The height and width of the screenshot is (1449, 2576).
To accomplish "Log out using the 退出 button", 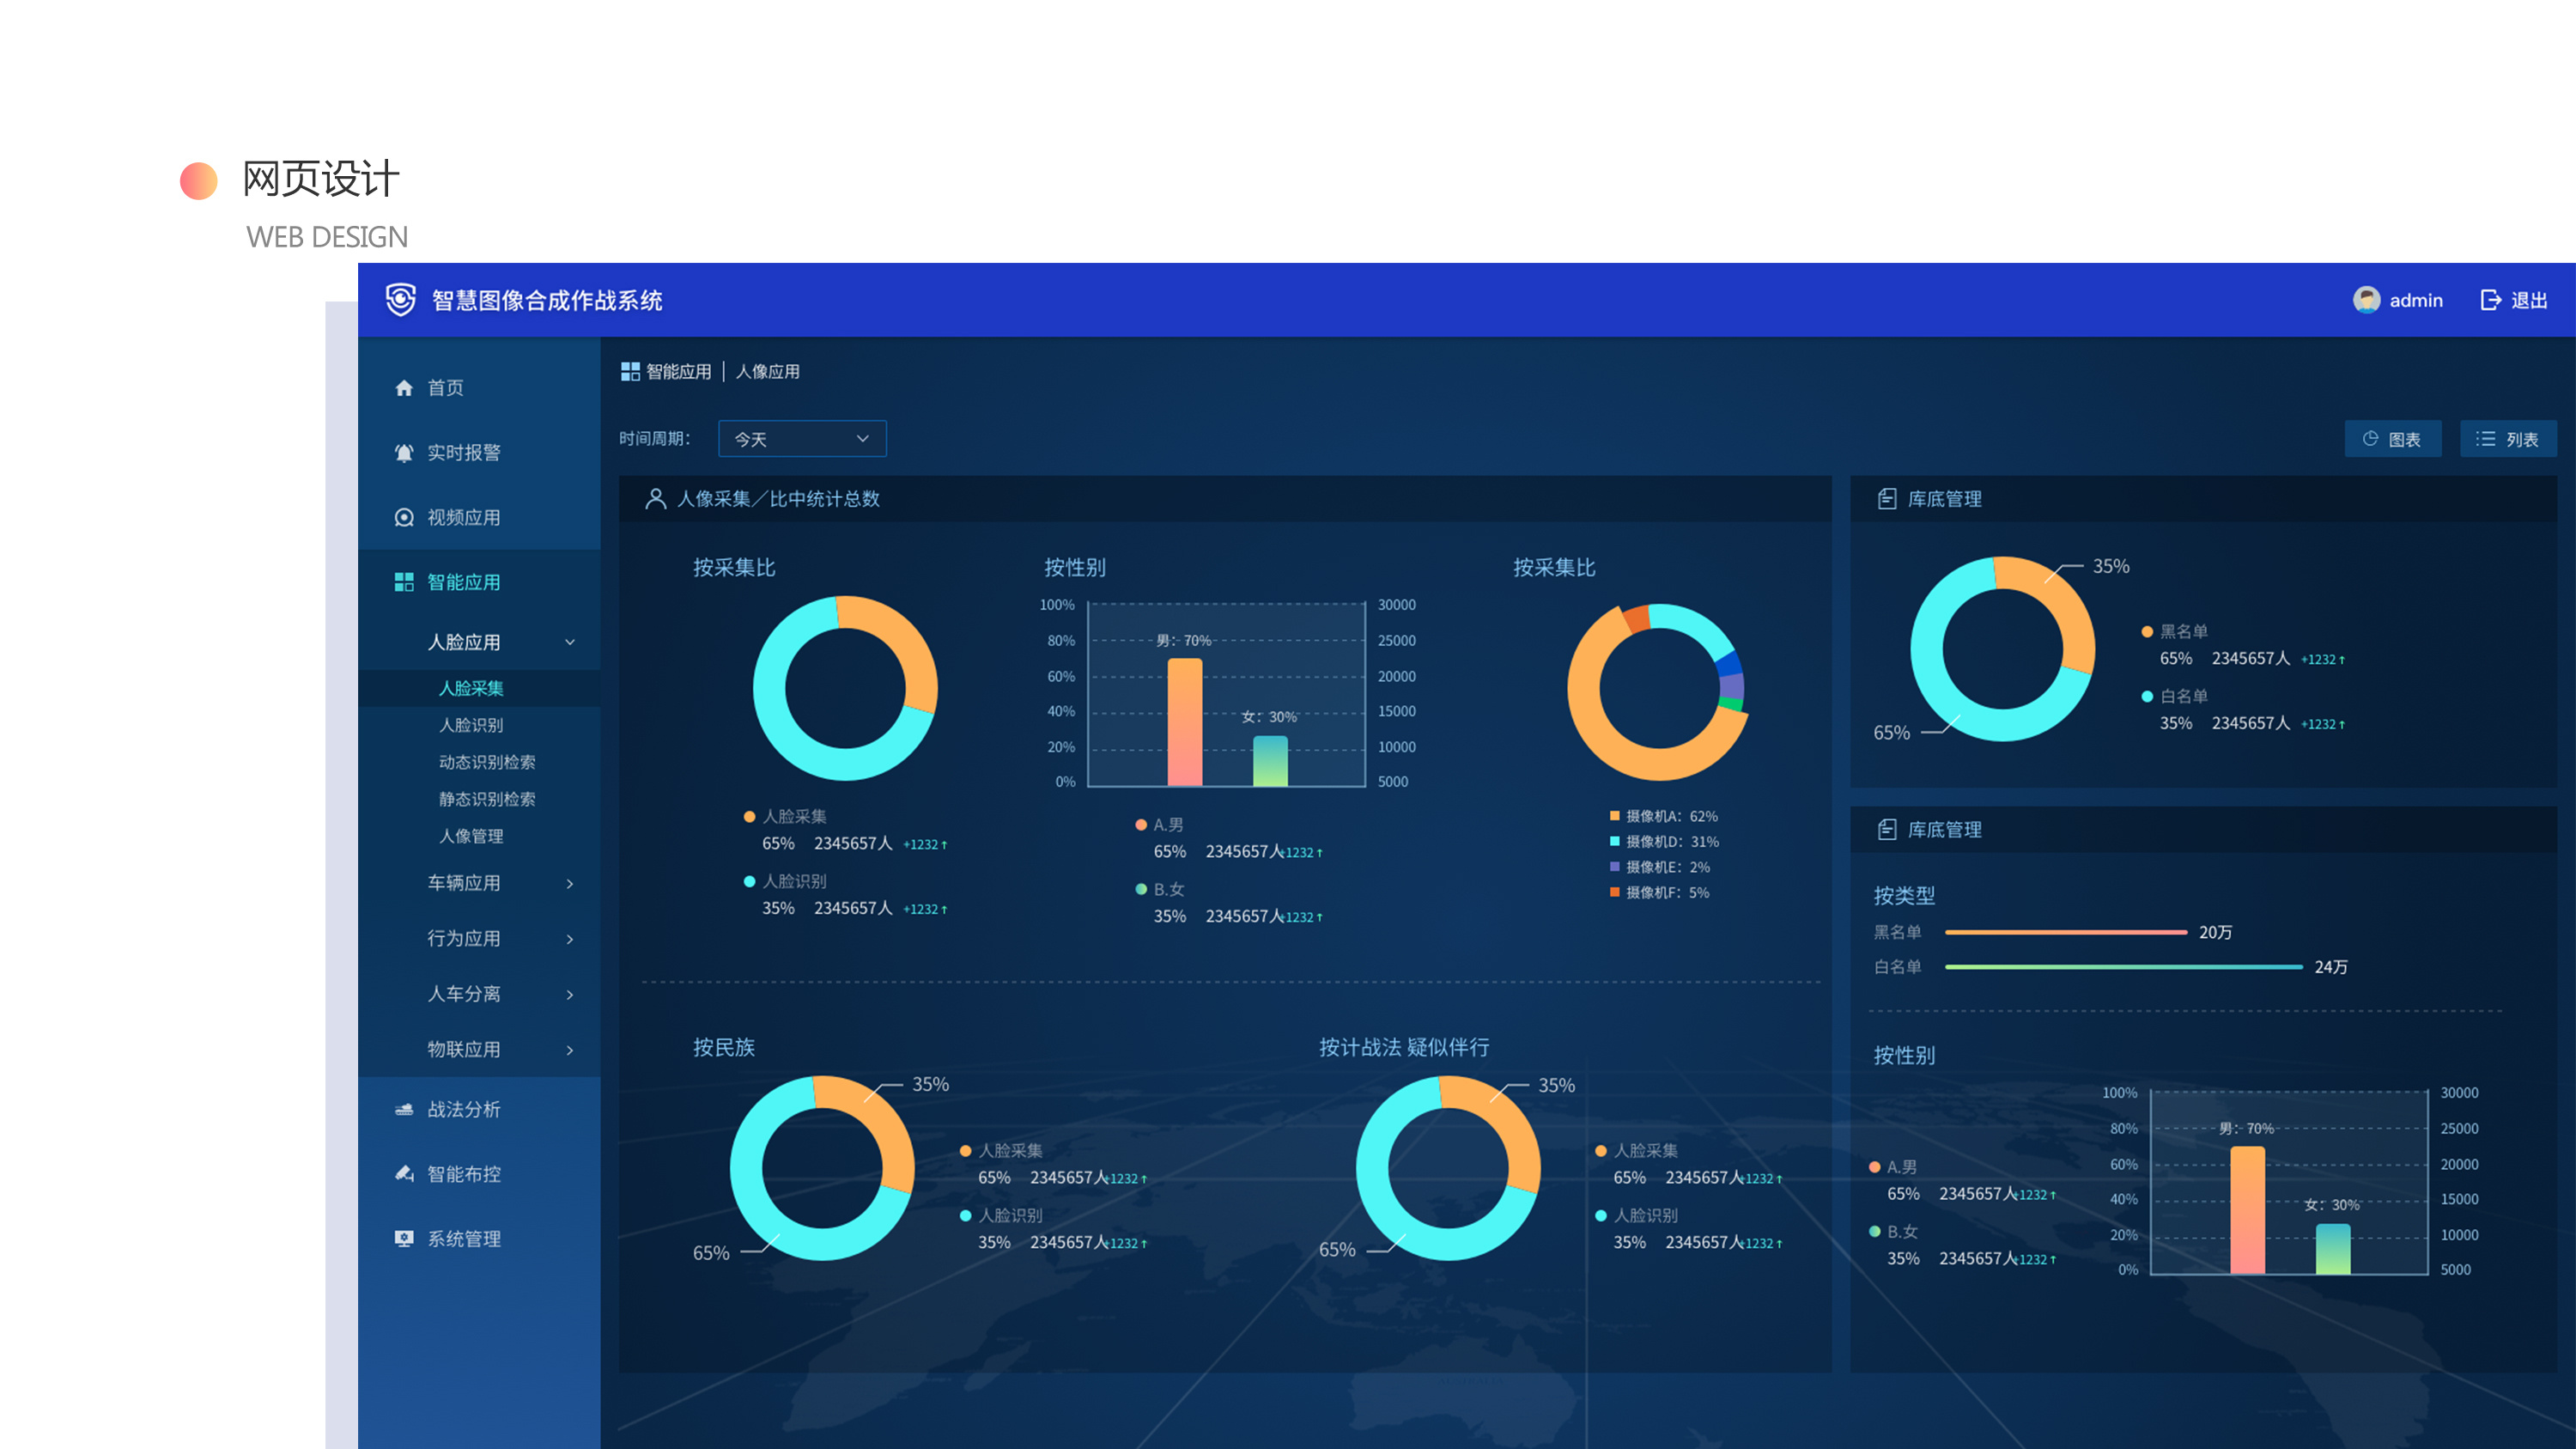I will 2514,300.
